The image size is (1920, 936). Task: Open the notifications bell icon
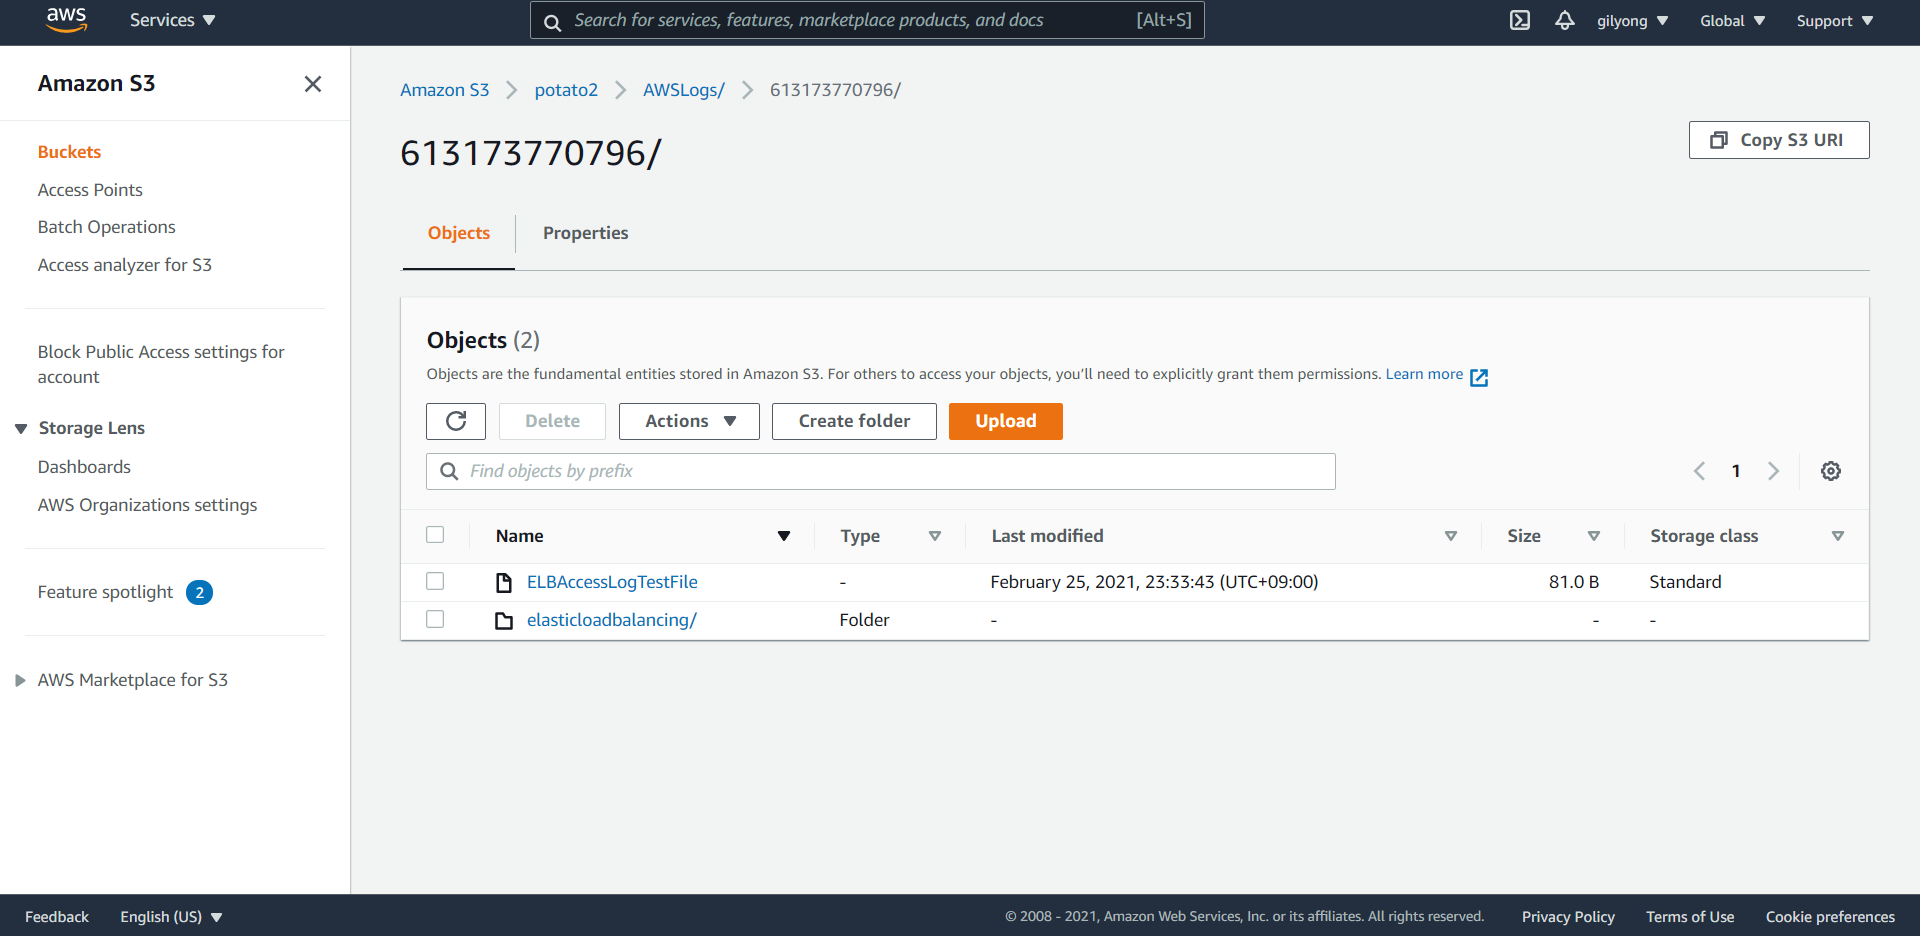coord(1565,20)
